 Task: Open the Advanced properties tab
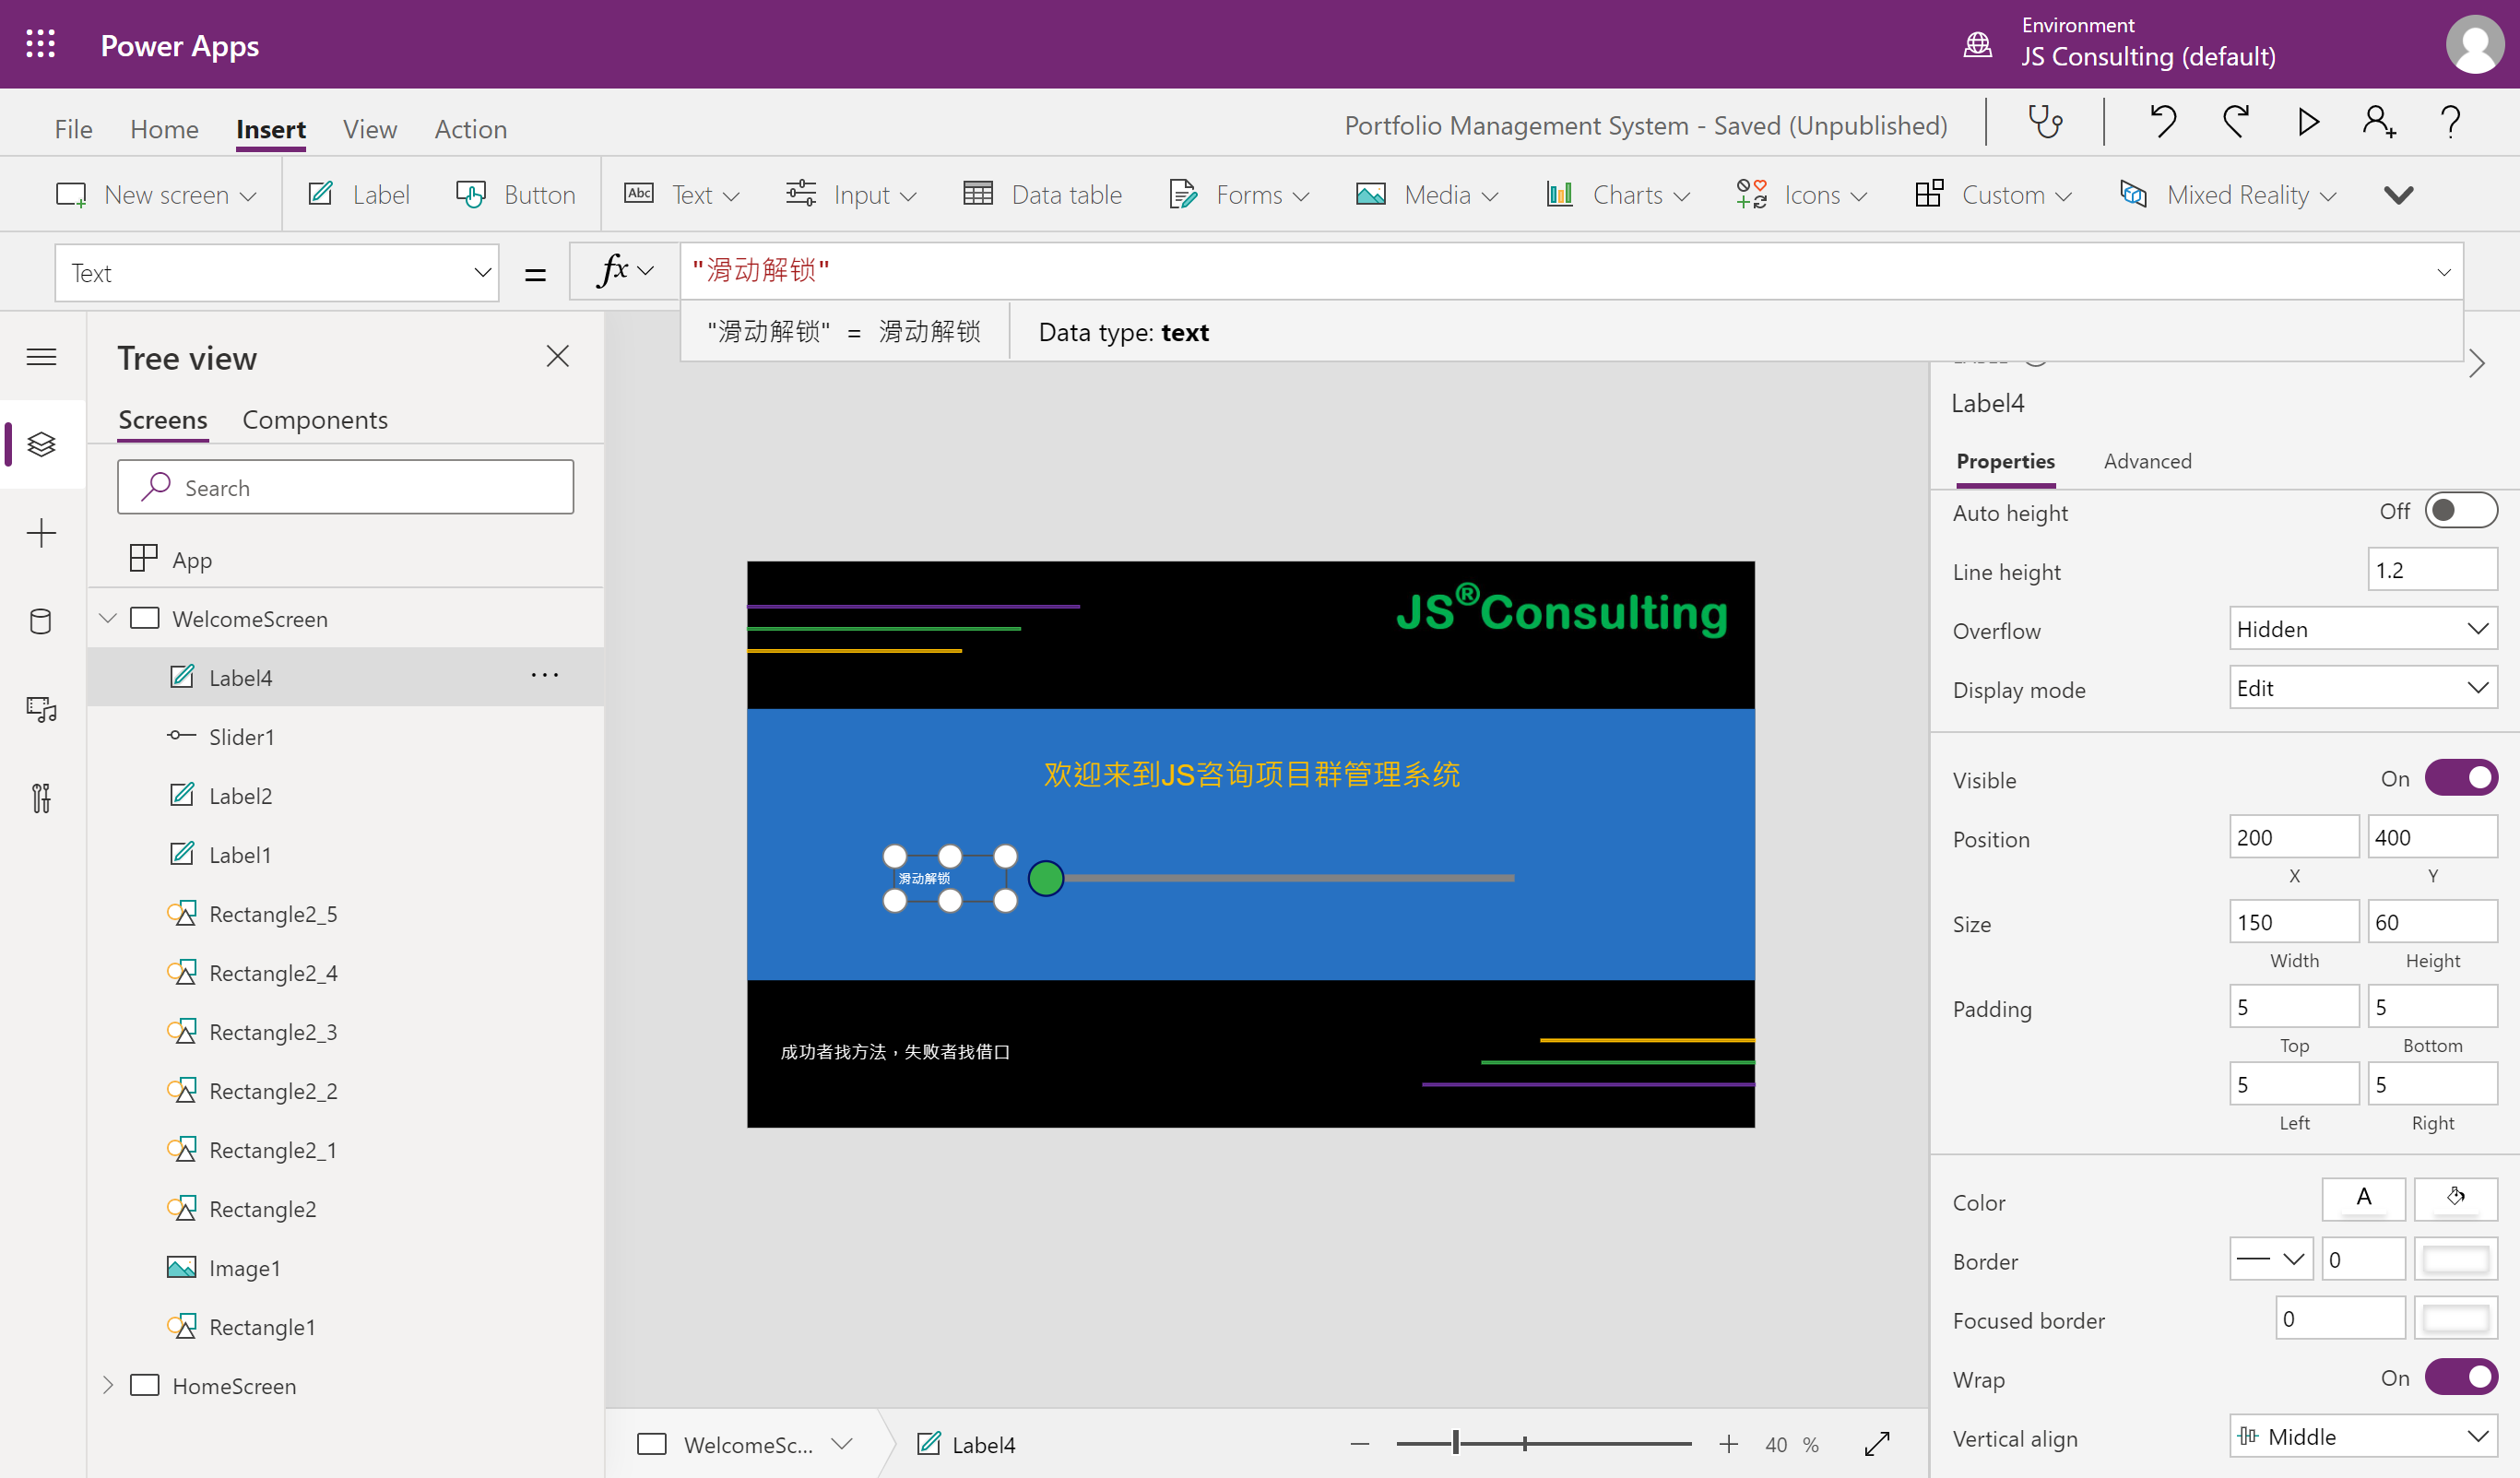pyautogui.click(x=2146, y=461)
